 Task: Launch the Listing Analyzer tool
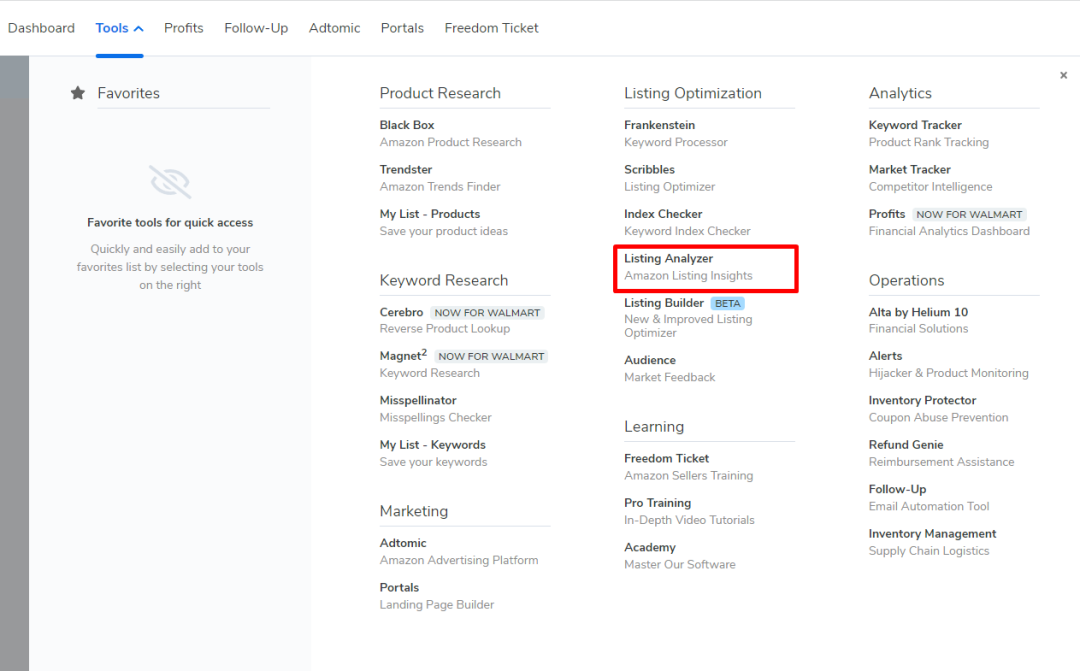pyautogui.click(x=668, y=259)
